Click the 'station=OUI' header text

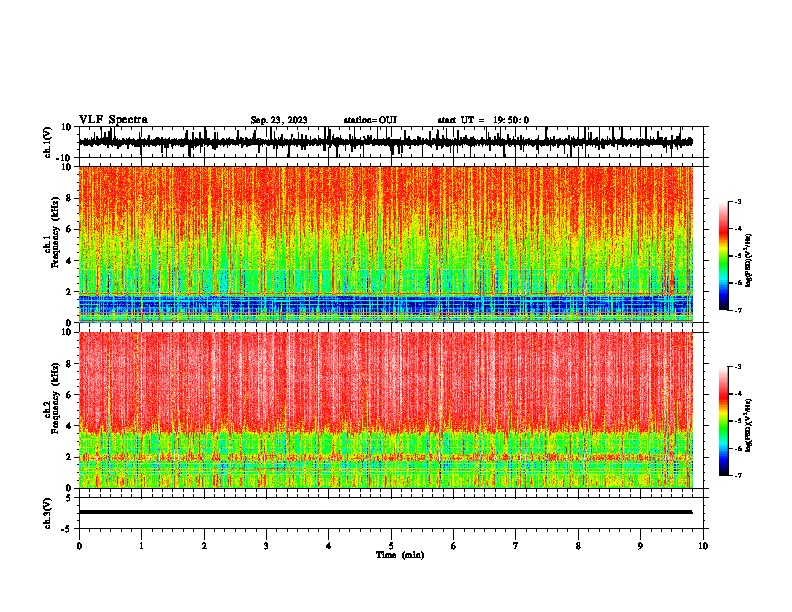370,120
